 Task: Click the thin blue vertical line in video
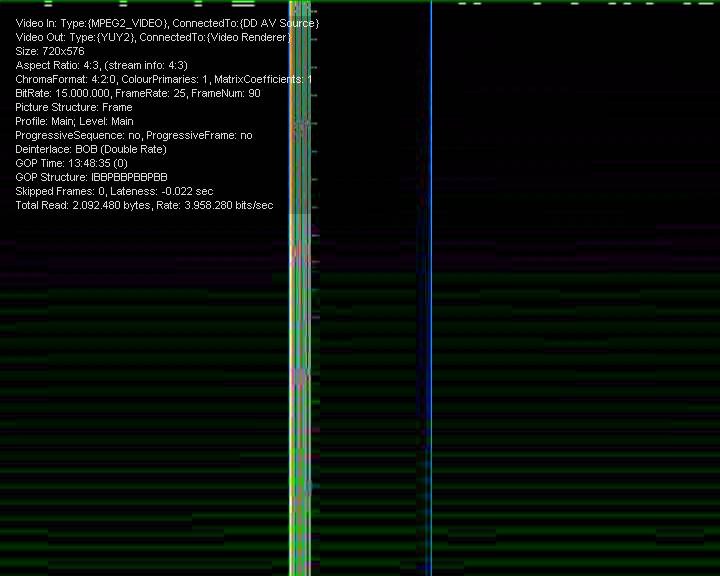431,300
